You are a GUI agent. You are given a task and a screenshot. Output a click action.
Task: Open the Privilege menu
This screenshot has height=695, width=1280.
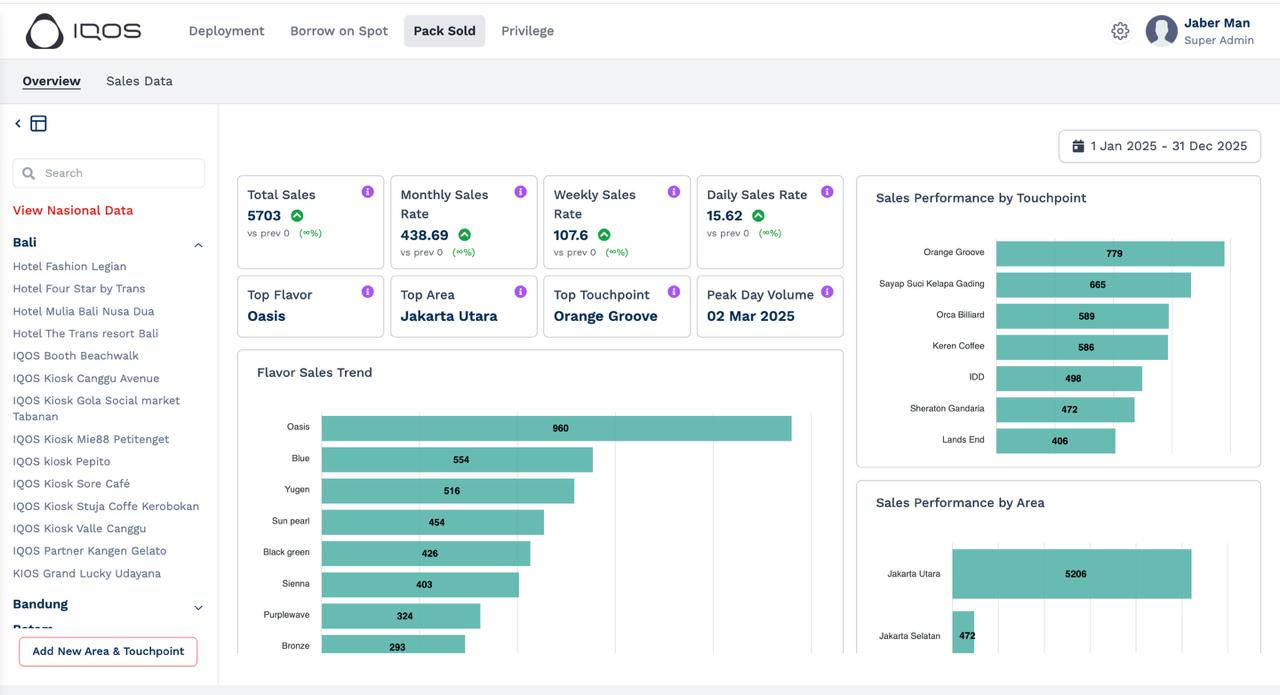(528, 31)
